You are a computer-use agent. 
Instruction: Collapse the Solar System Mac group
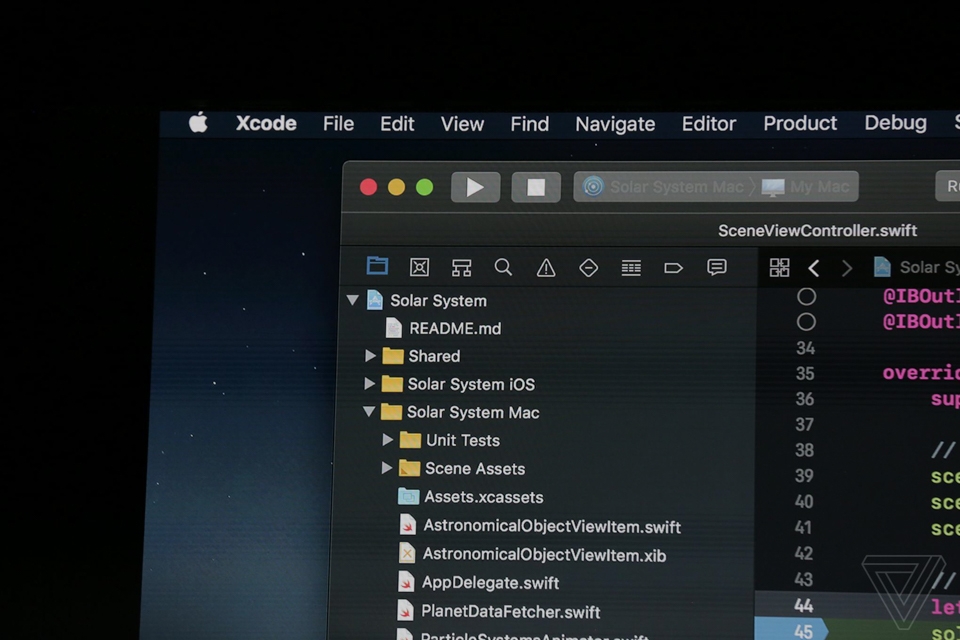[x=370, y=412]
